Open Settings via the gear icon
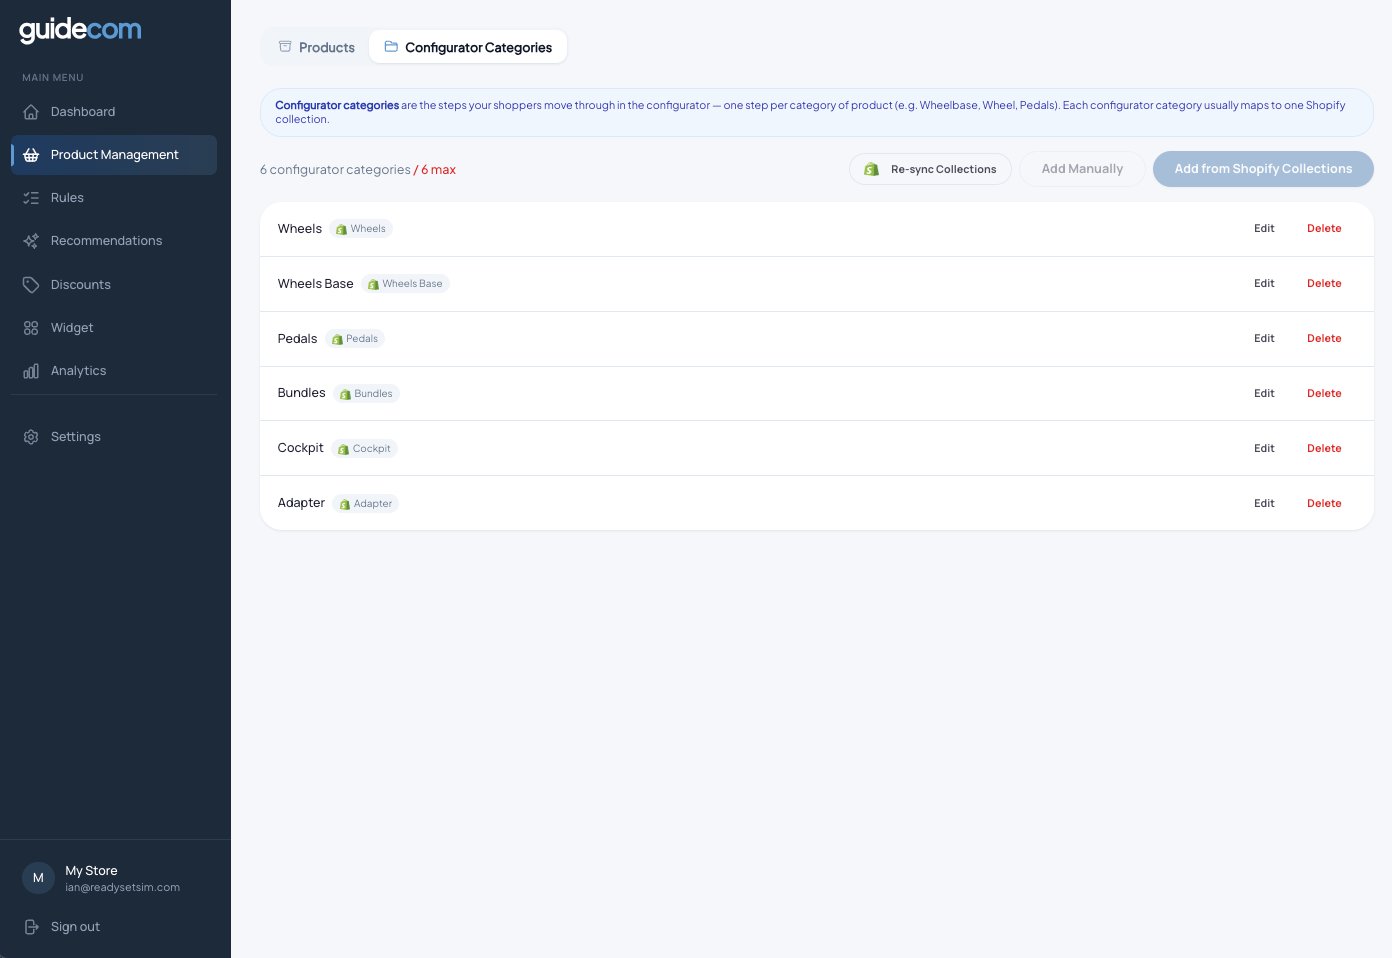The height and width of the screenshot is (958, 1392). [x=31, y=436]
